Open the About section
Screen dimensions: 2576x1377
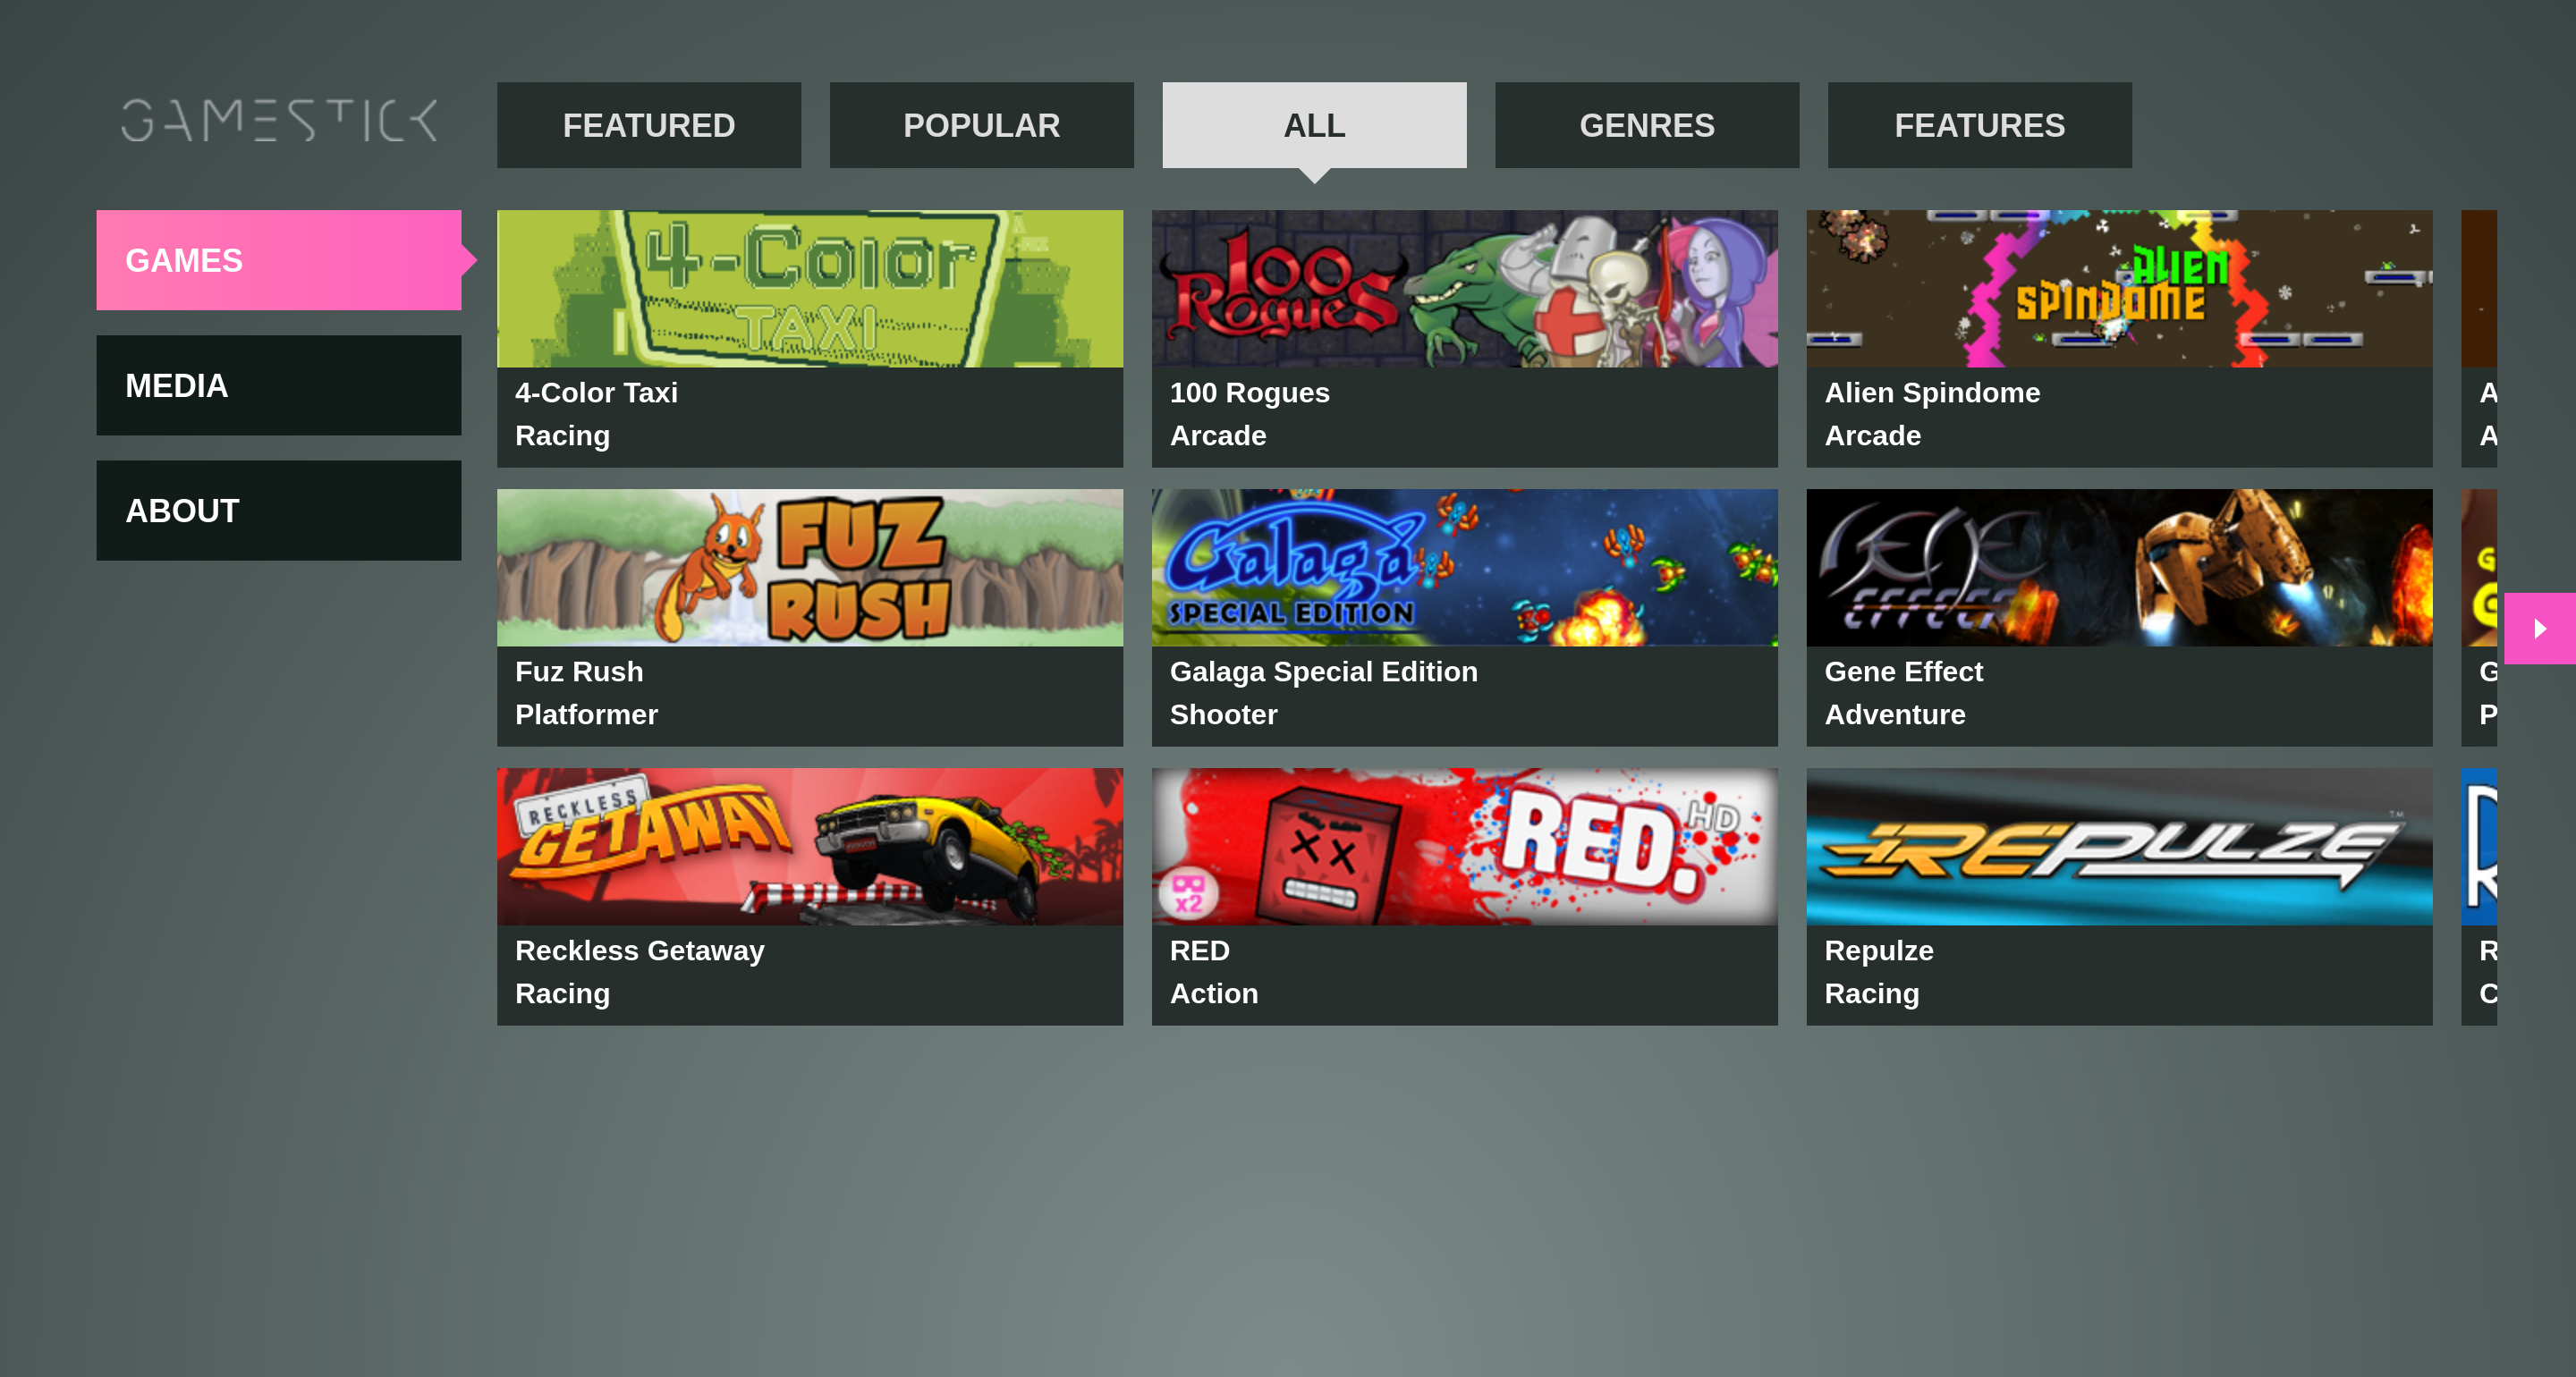pos(279,510)
